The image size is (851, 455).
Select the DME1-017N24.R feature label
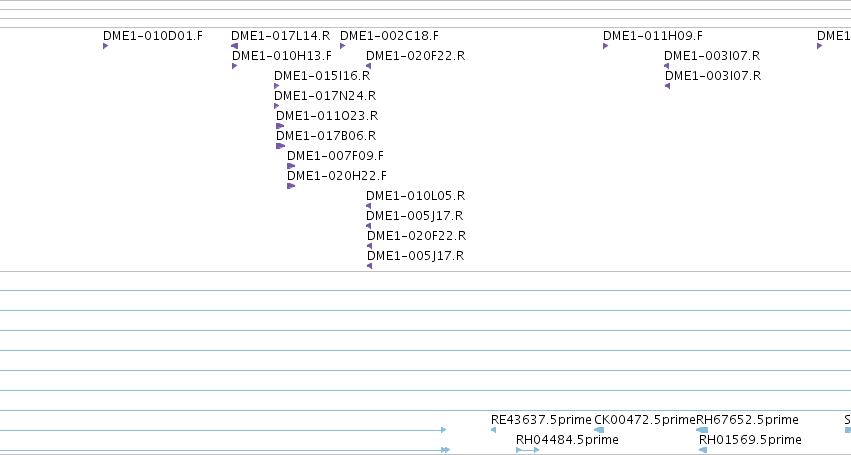coord(325,96)
